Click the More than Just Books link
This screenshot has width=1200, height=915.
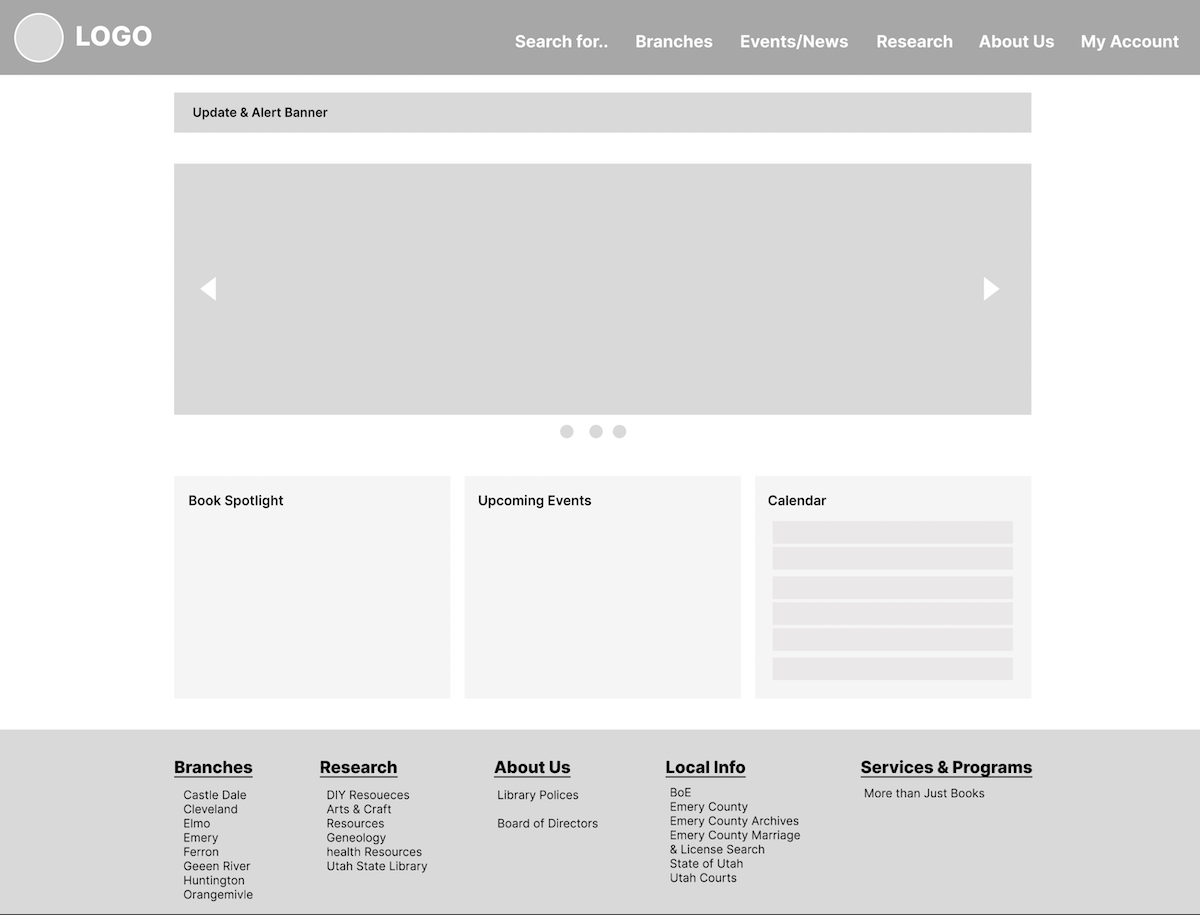pos(924,793)
